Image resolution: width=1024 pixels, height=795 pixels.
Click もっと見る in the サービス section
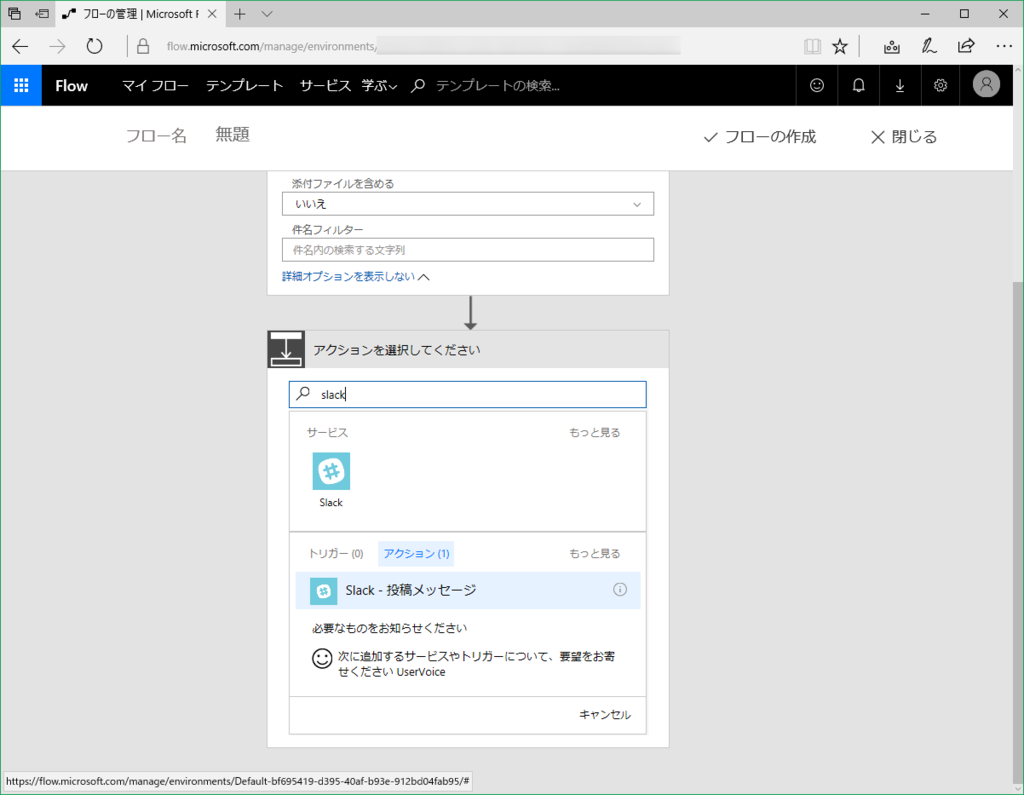pyautogui.click(x=594, y=432)
